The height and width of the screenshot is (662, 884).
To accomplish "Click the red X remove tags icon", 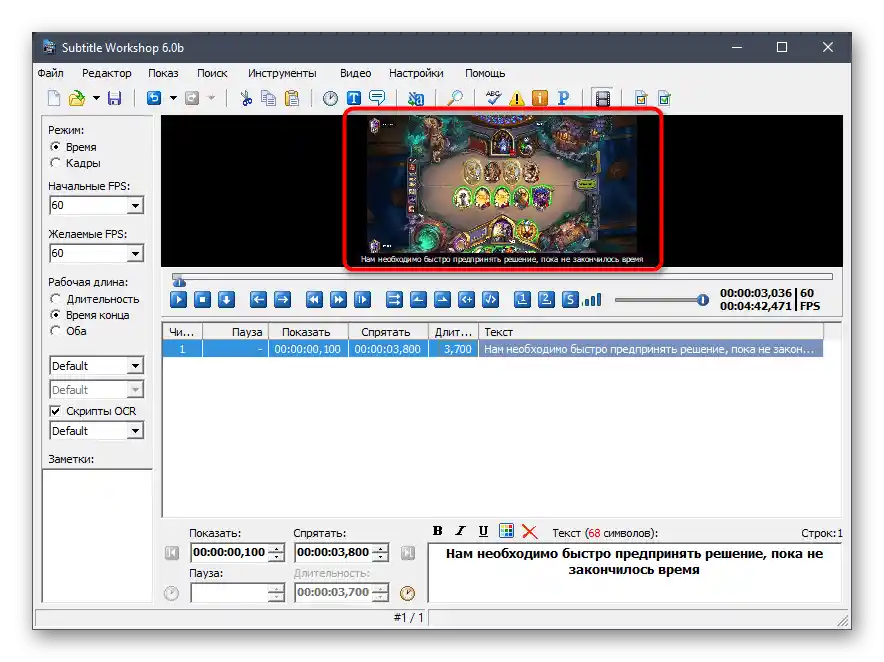I will [529, 532].
